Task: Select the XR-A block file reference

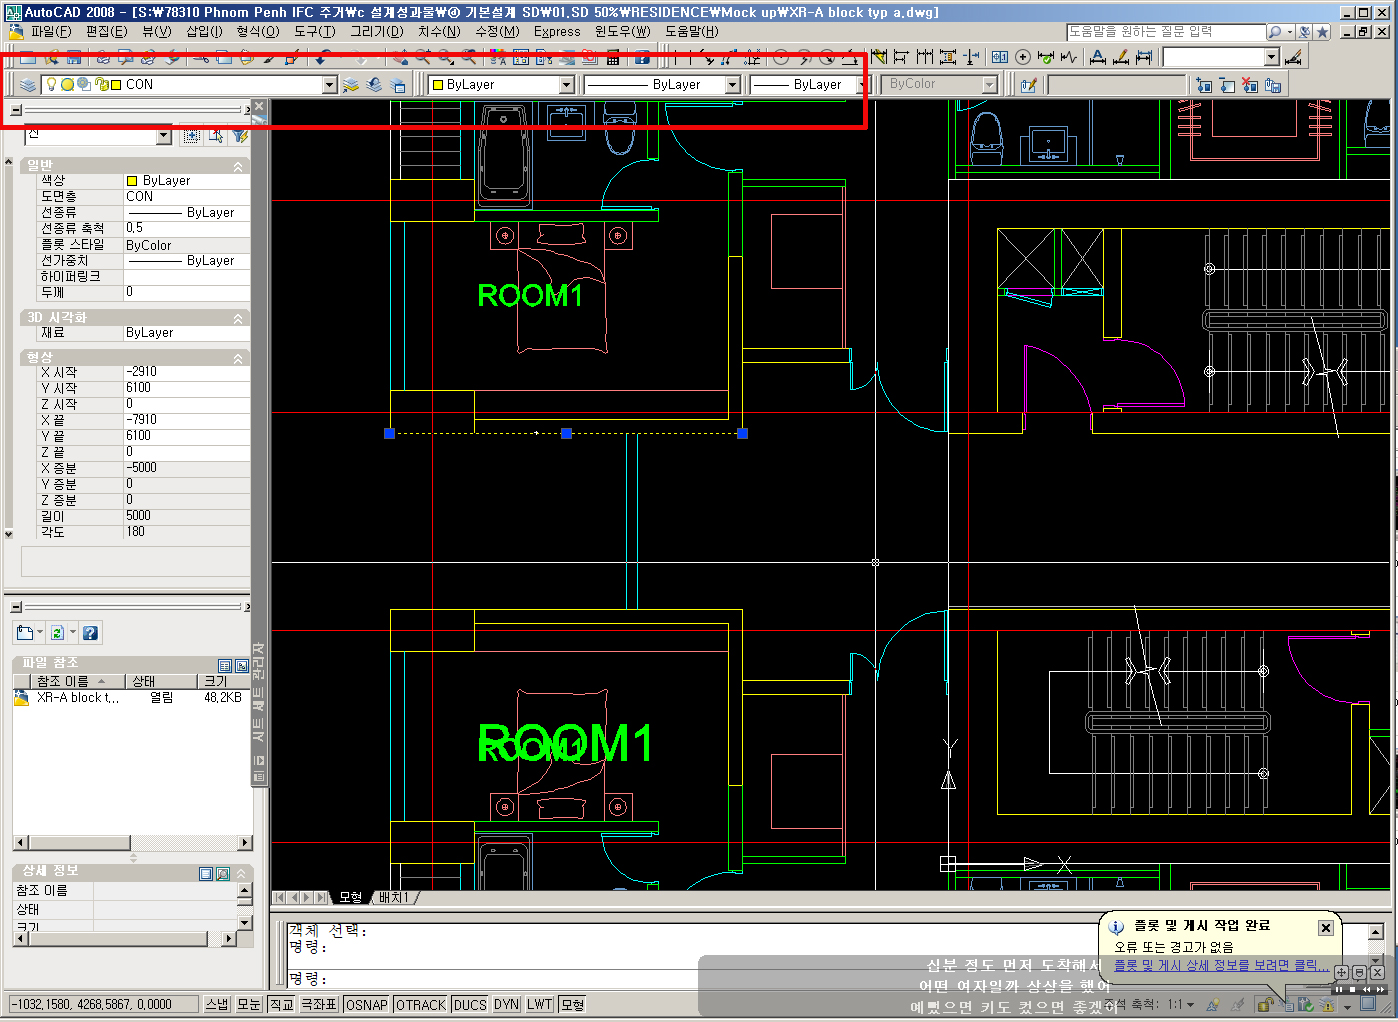Action: pyautogui.click(x=76, y=698)
